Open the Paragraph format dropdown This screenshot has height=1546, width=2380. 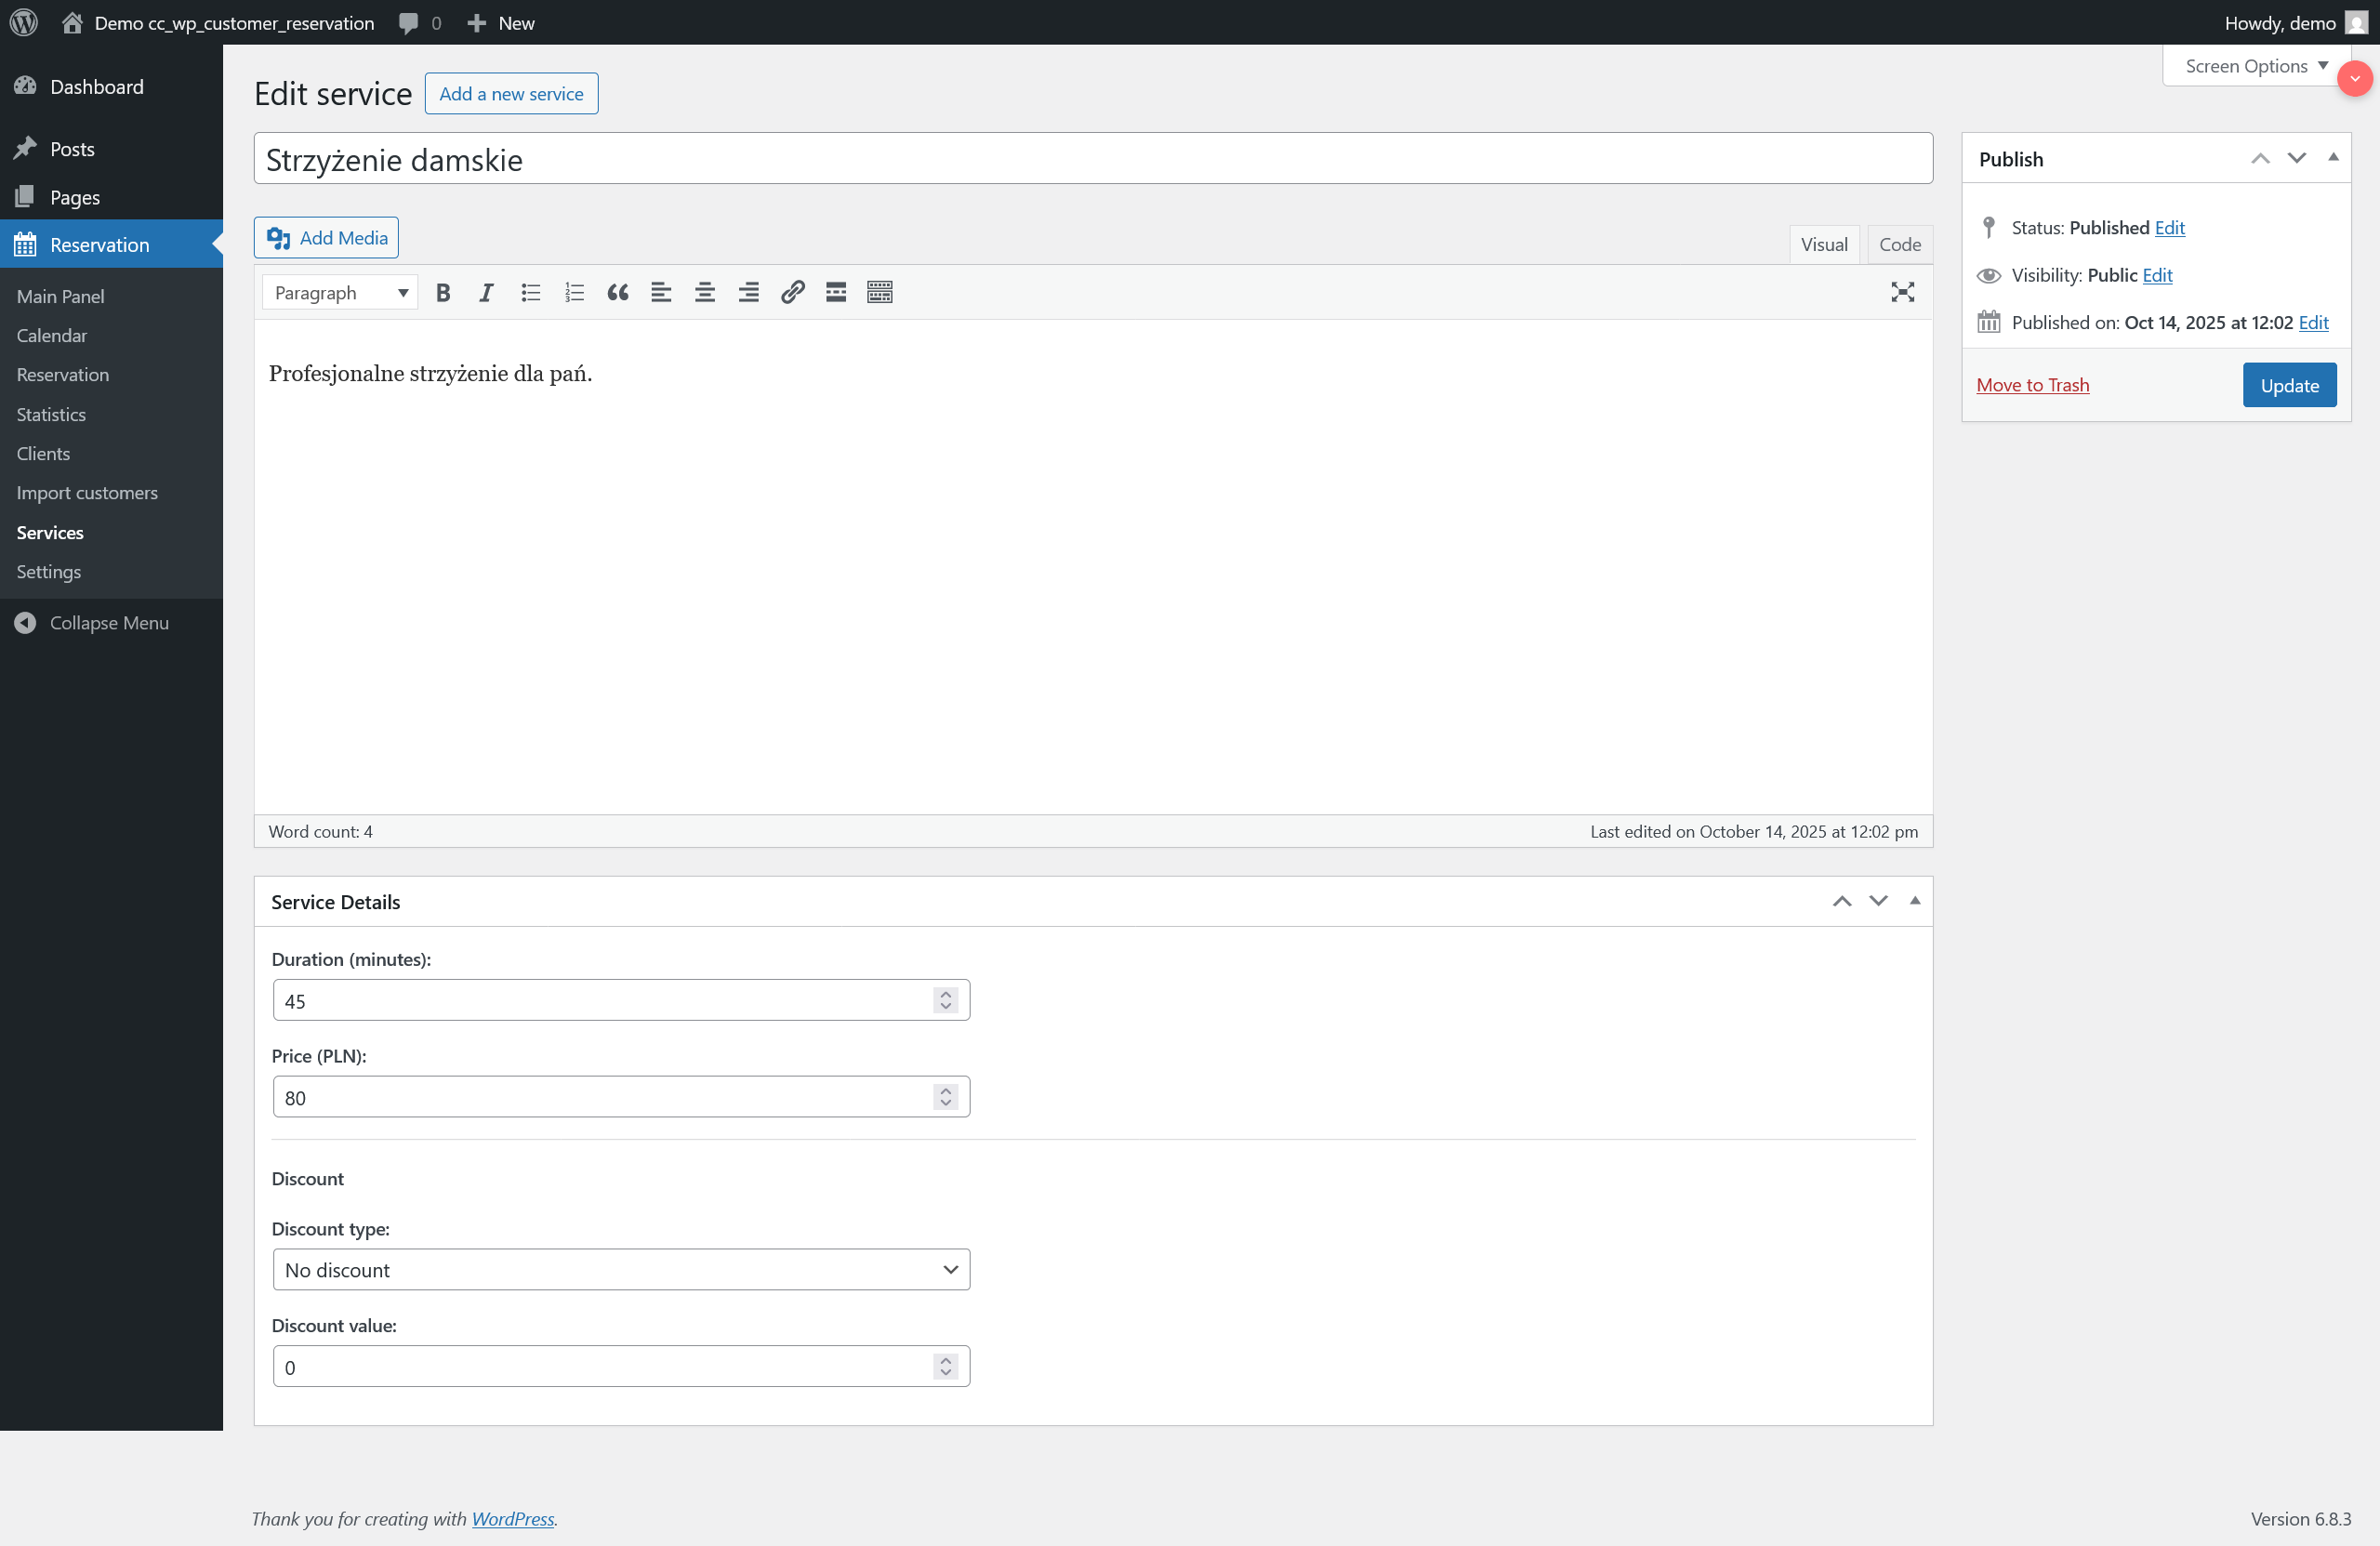pos(340,292)
